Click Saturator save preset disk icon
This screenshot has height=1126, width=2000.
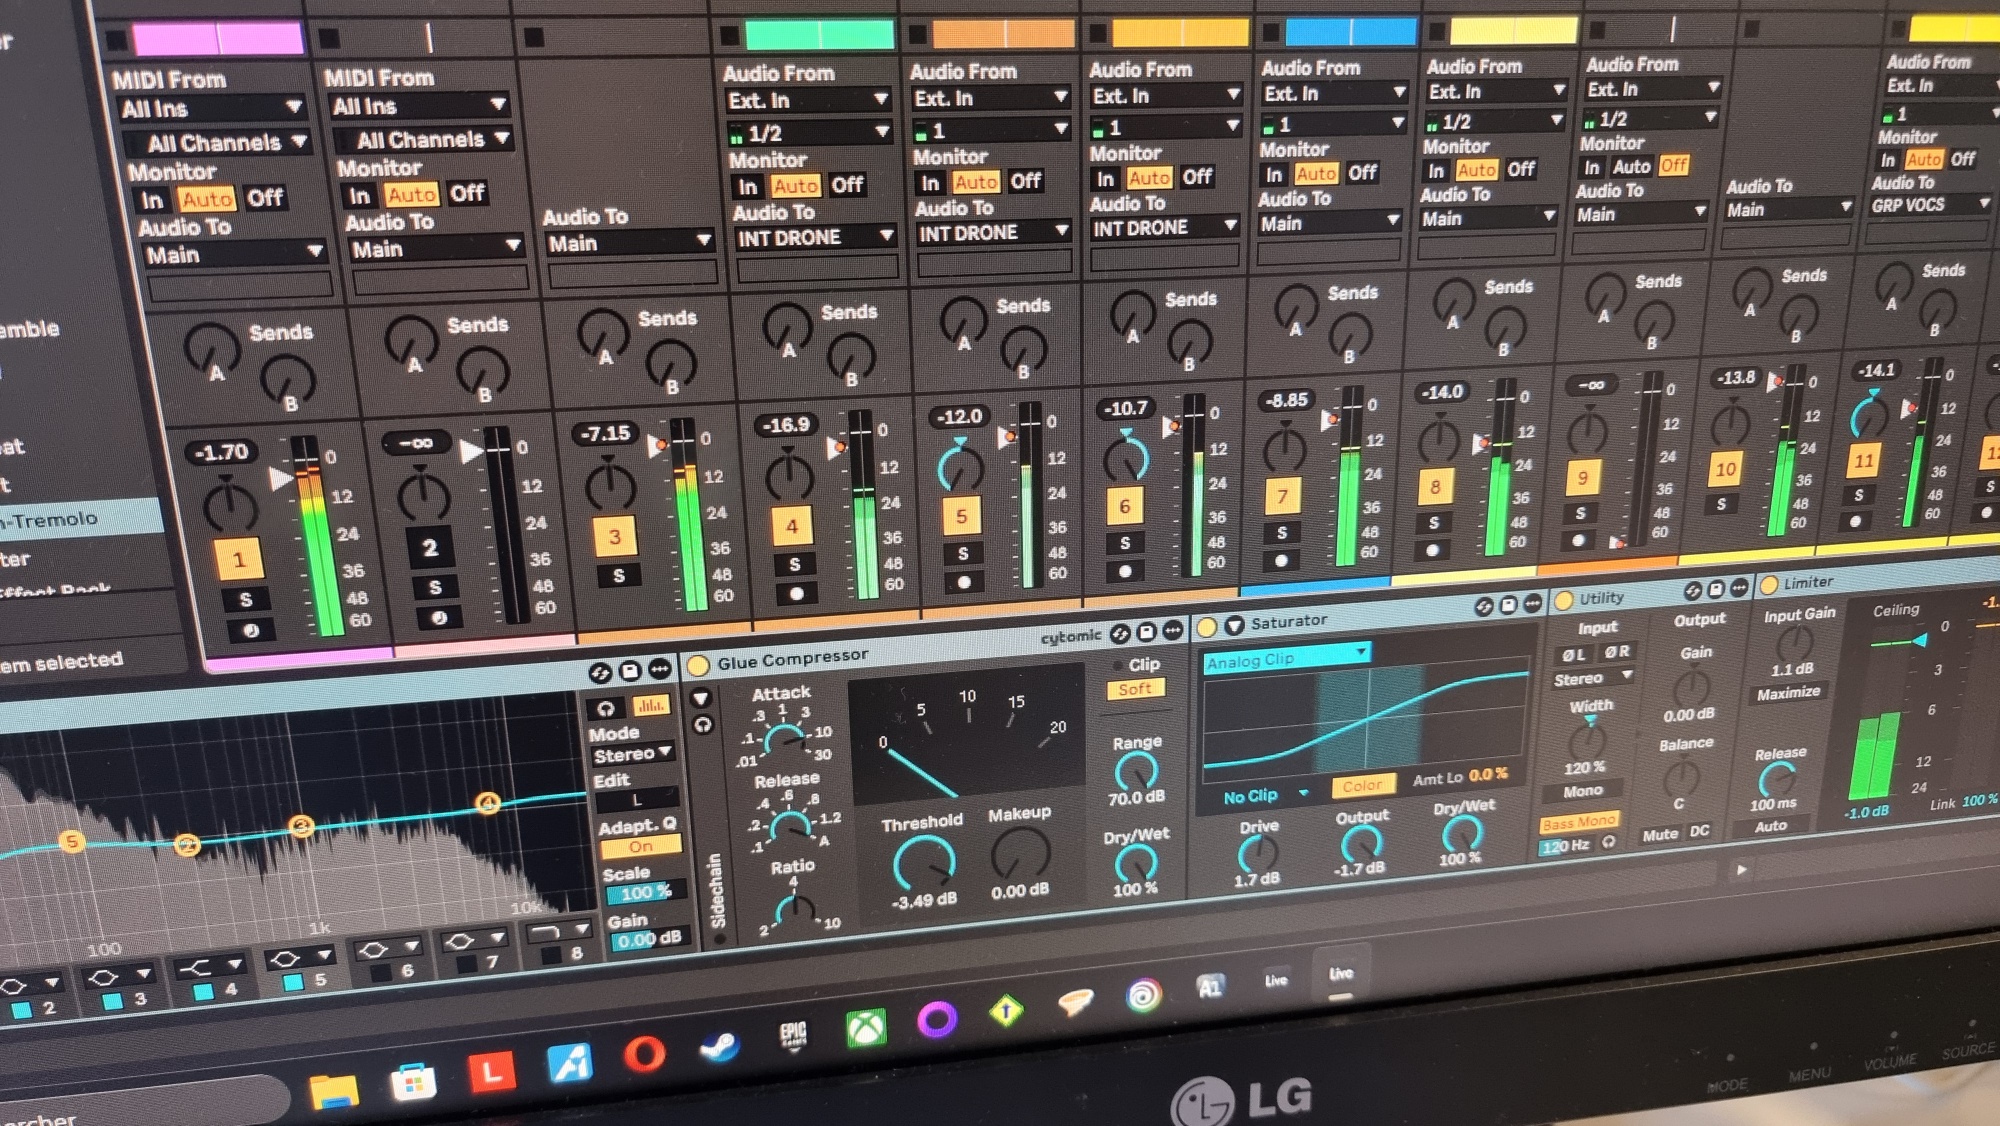[x=1508, y=605]
